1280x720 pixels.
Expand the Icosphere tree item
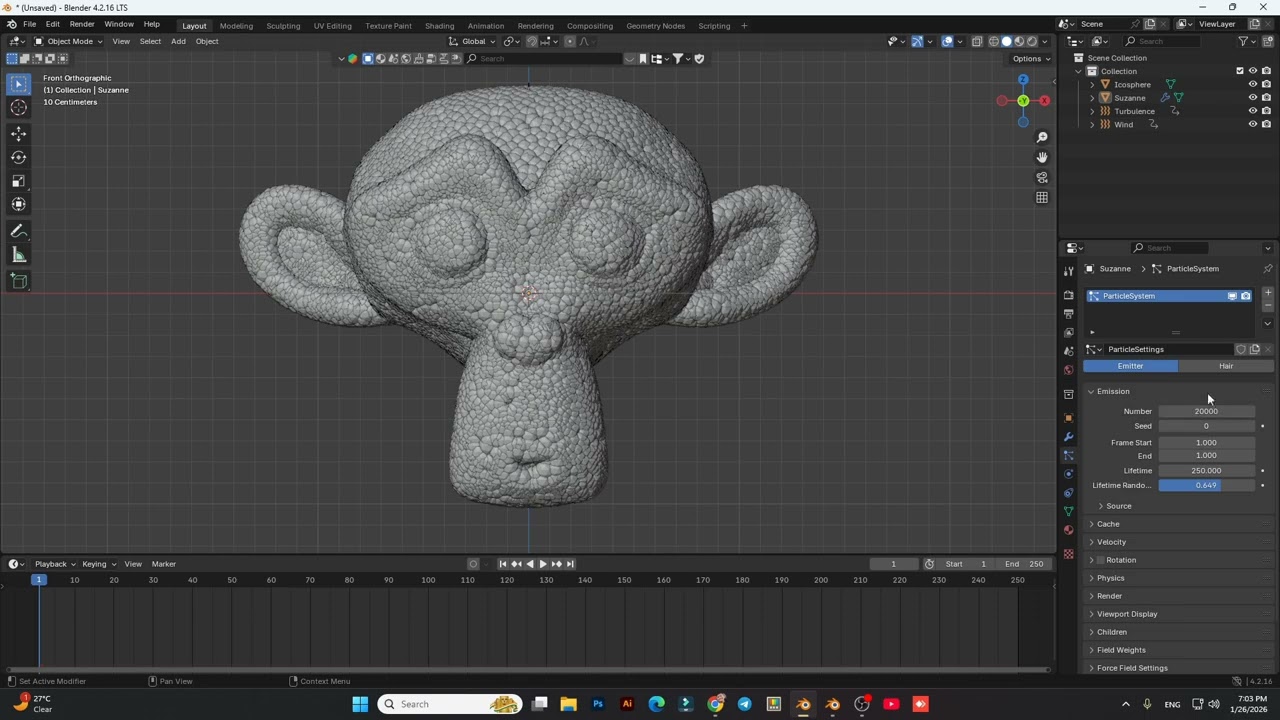click(x=1092, y=85)
